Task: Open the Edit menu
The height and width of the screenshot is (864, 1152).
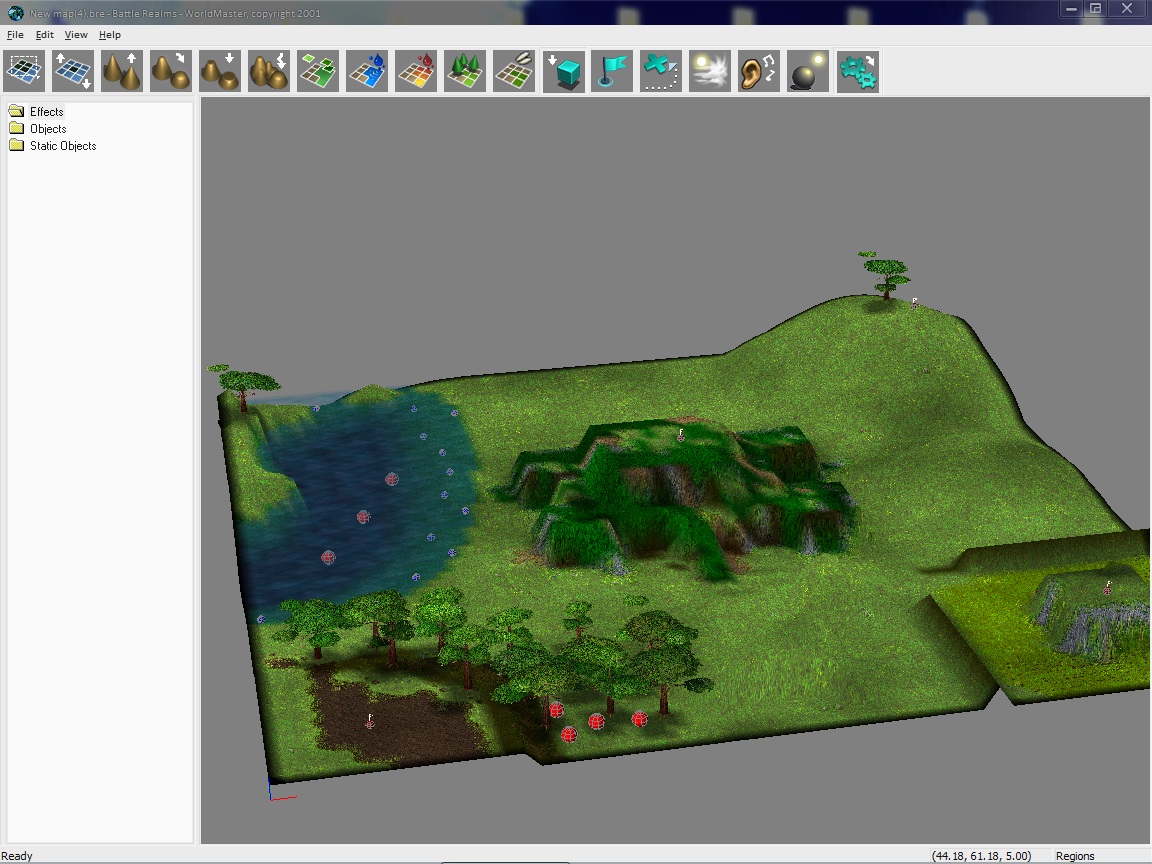Action: click(45, 35)
